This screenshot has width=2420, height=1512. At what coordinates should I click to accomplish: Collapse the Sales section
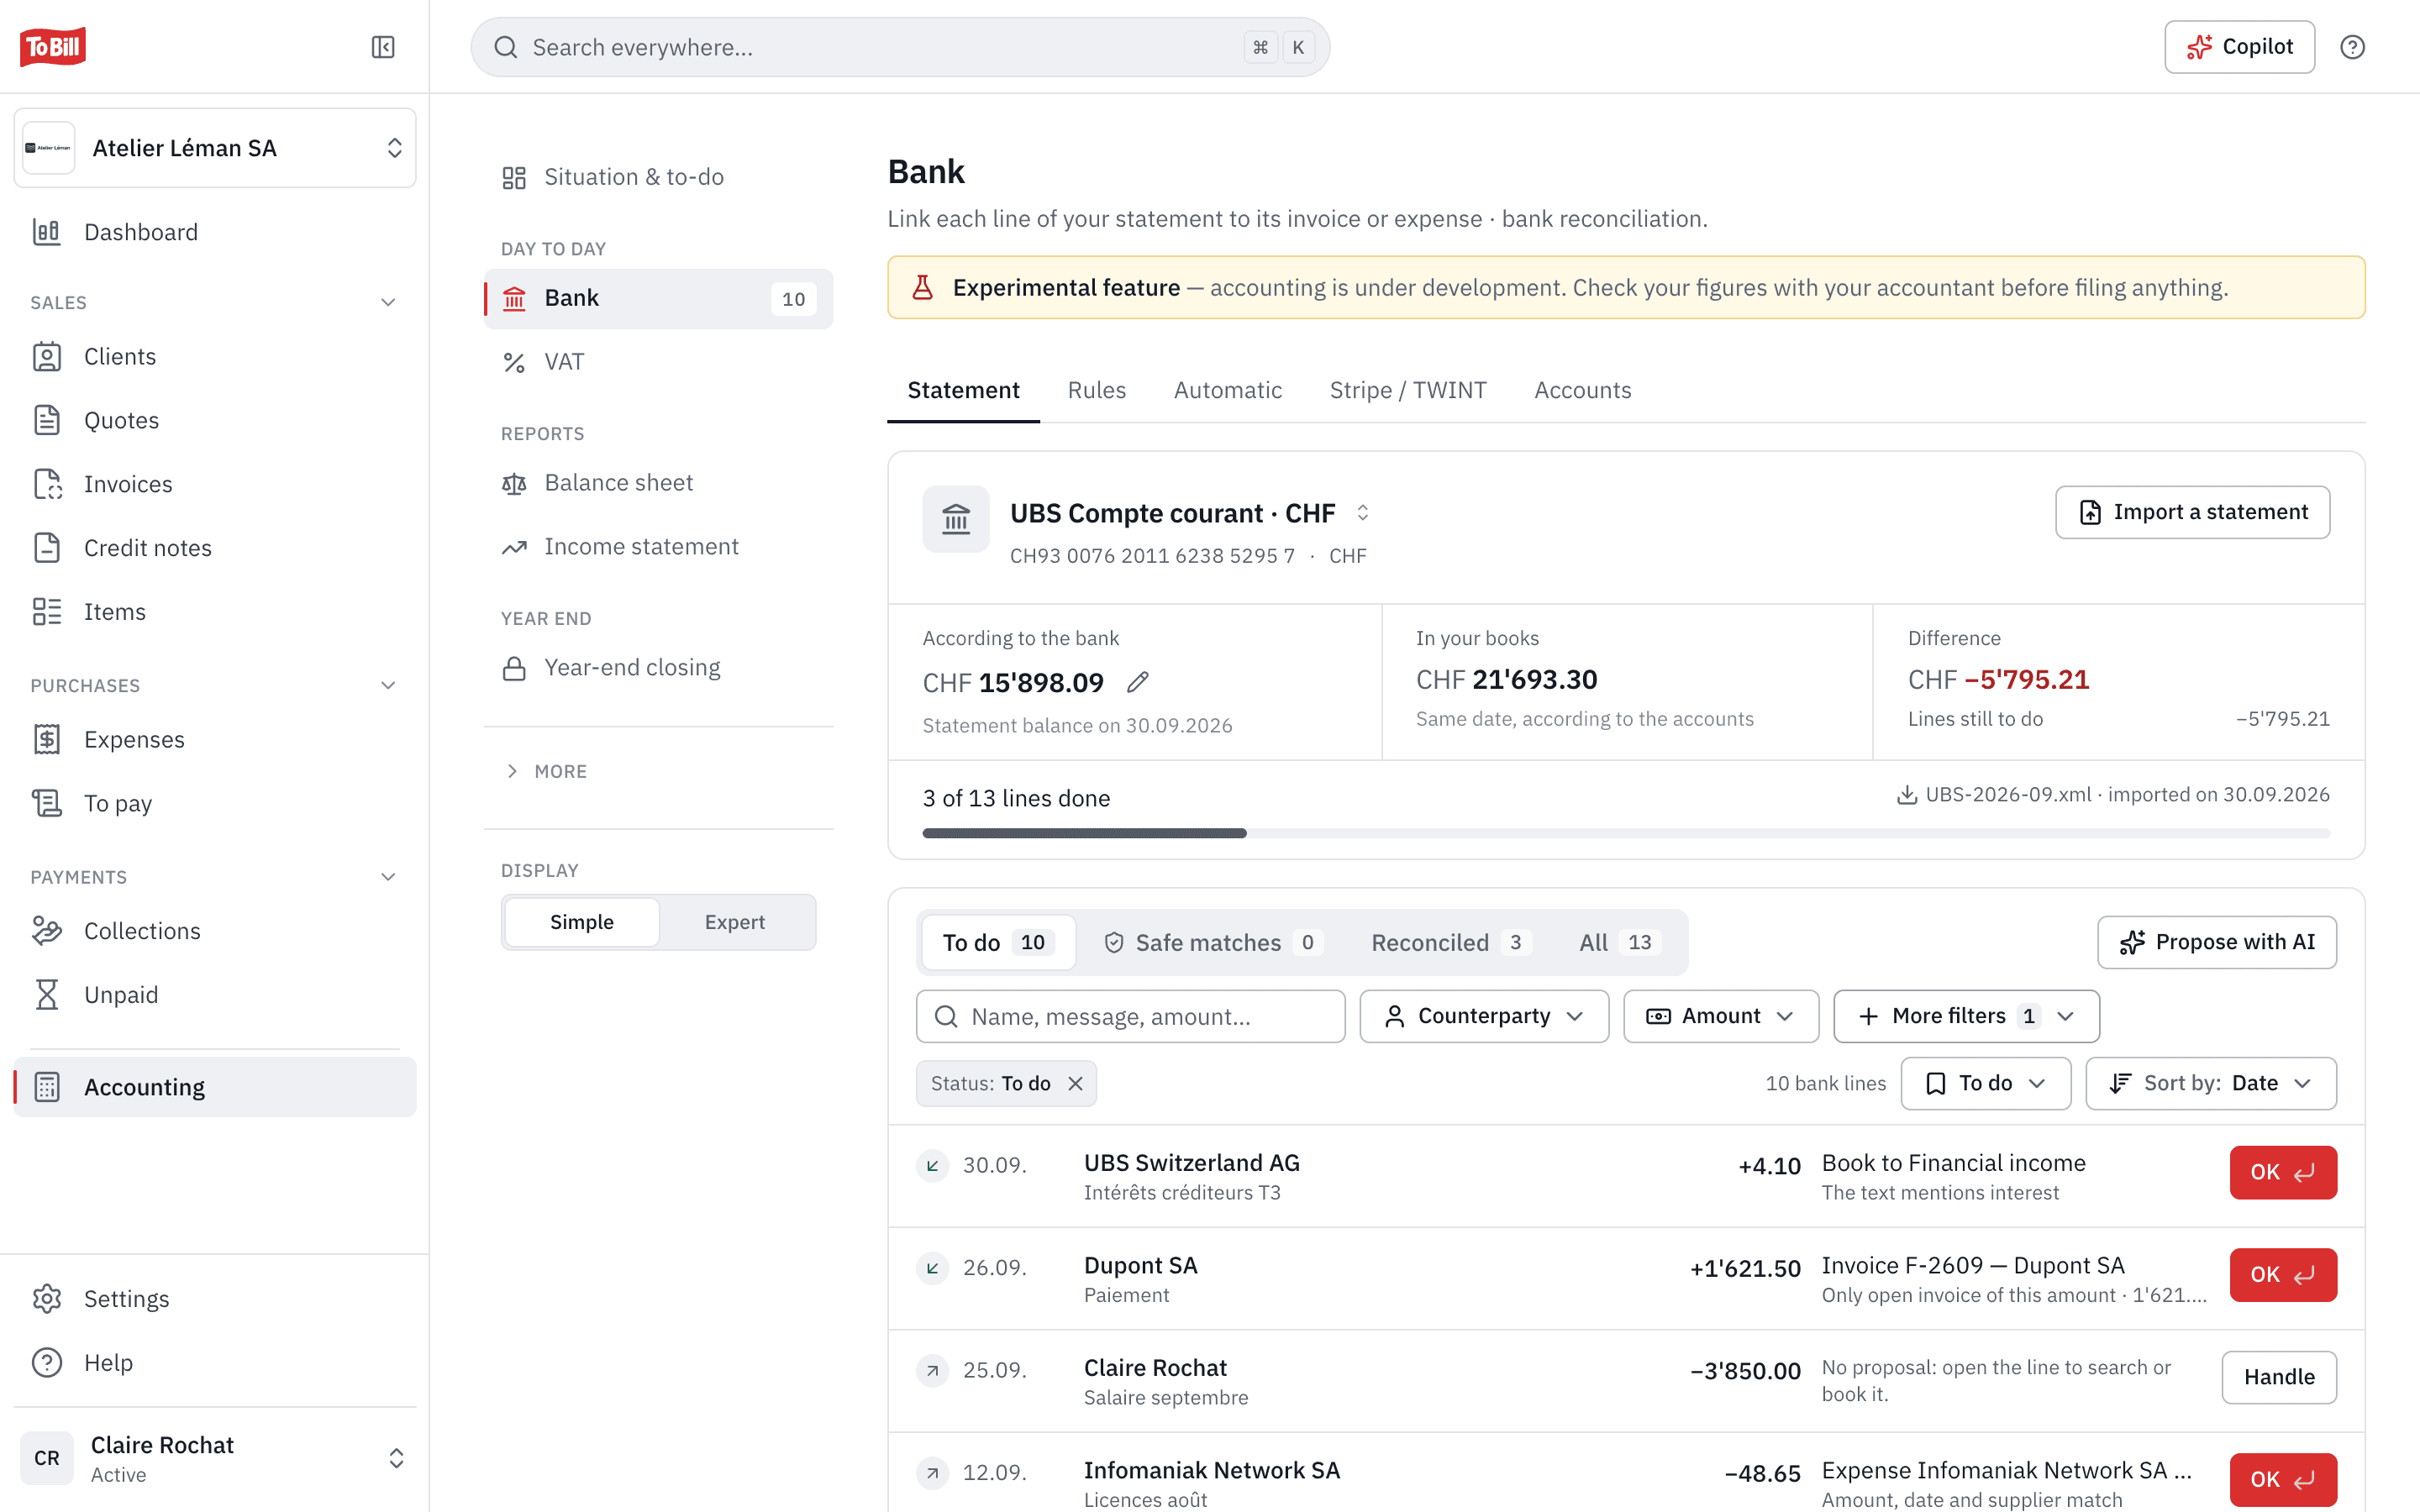coord(388,302)
